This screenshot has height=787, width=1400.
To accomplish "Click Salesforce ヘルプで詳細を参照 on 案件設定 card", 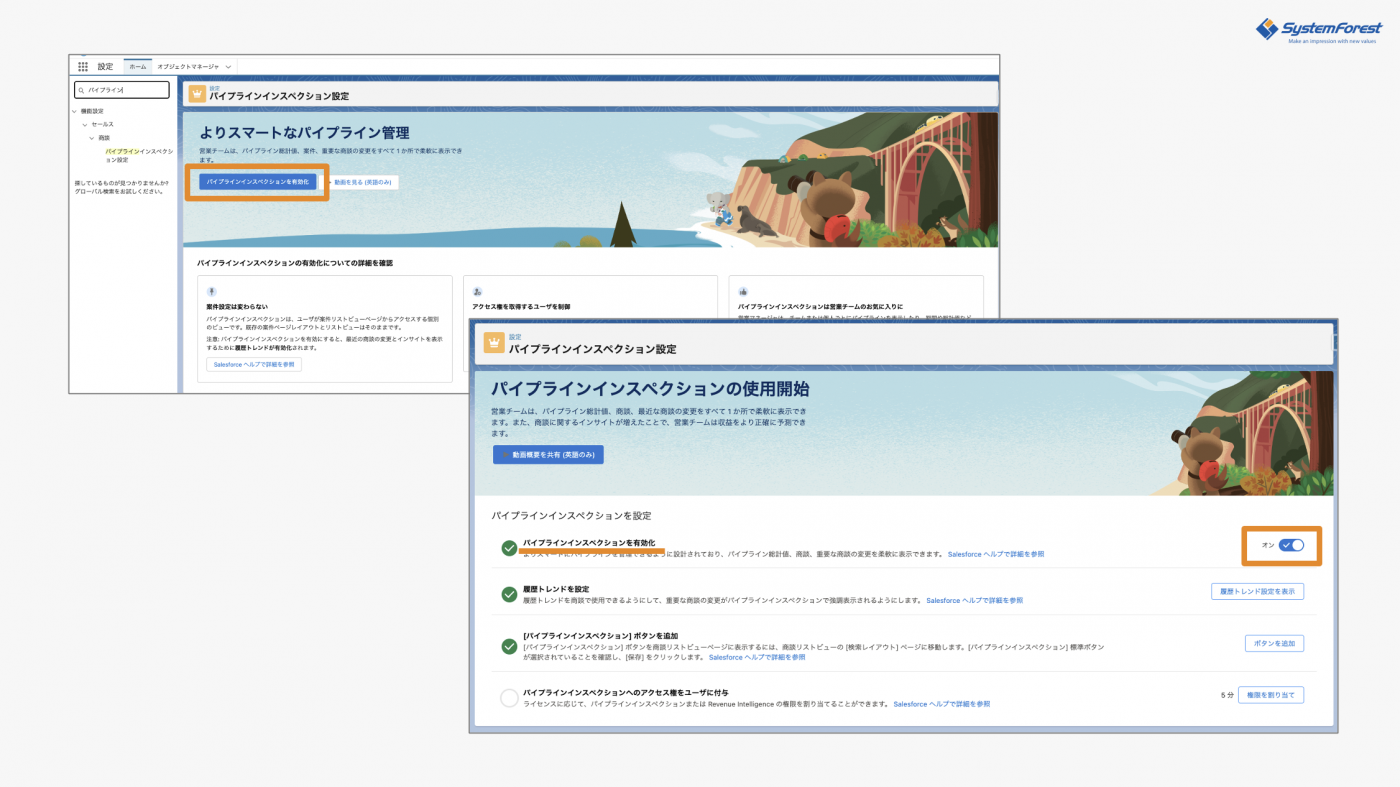I will (254, 365).
